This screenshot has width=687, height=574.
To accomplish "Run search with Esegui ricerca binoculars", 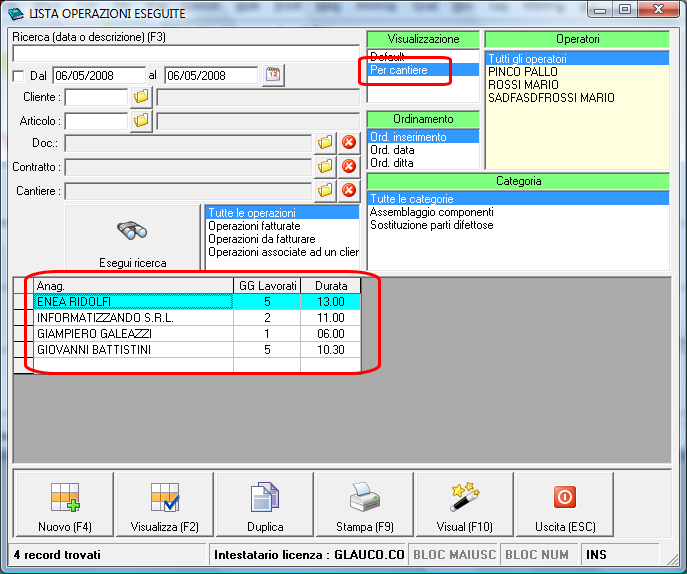I will tap(132, 238).
